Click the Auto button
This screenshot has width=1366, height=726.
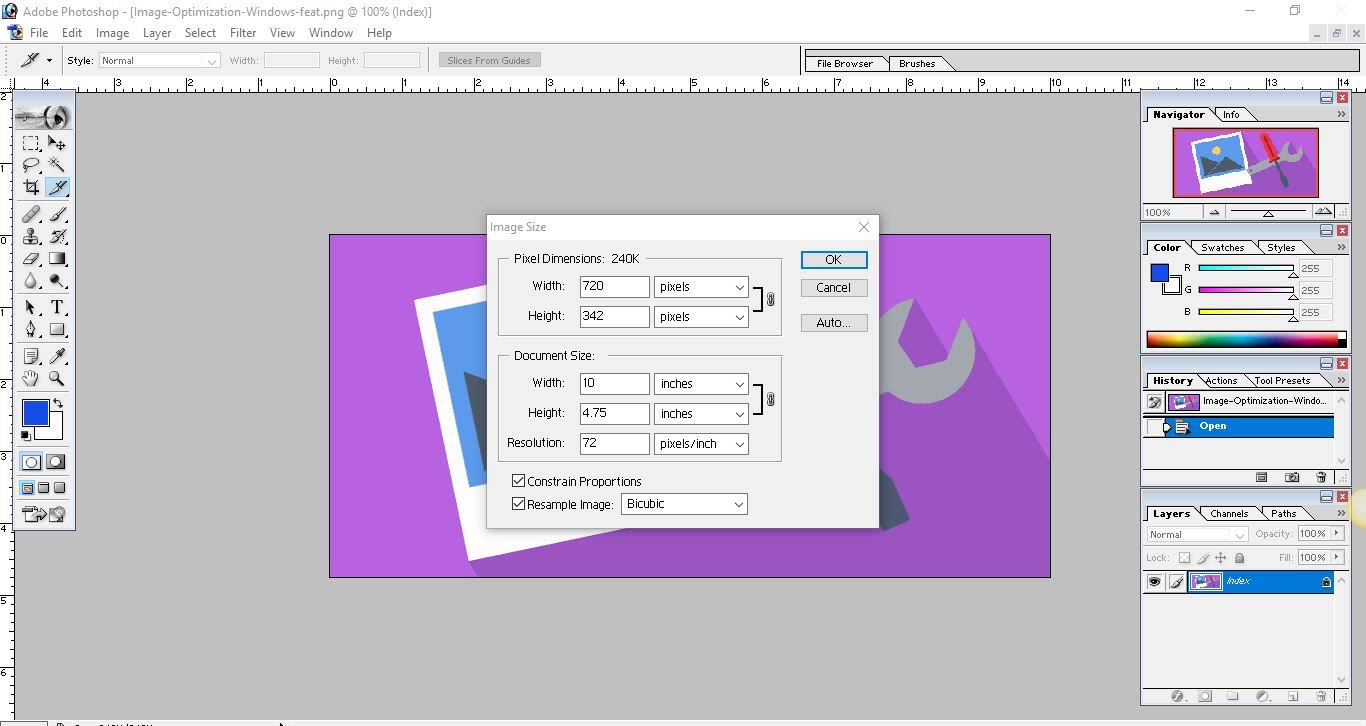(x=833, y=322)
